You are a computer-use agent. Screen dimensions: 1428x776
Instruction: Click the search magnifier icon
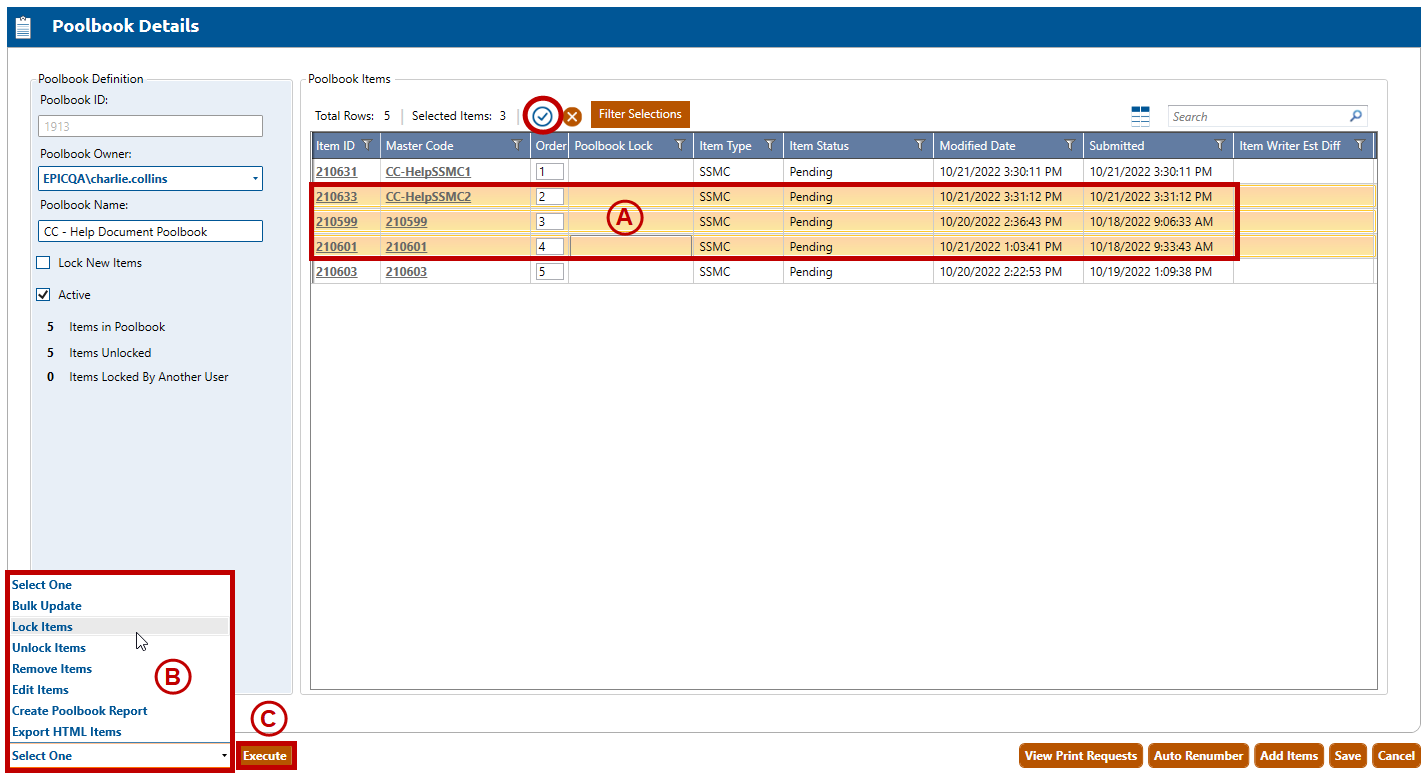coord(1356,116)
